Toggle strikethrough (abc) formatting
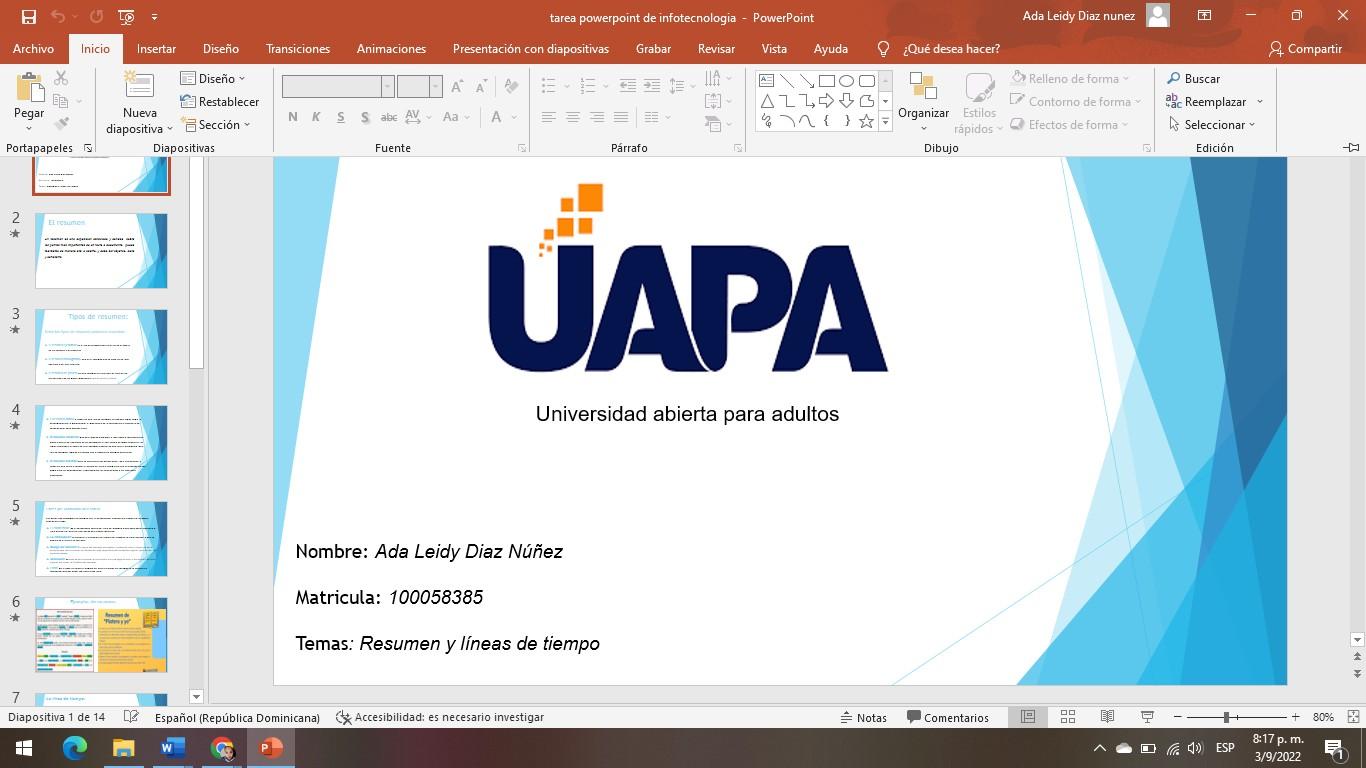This screenshot has width=1366, height=768. 389,117
